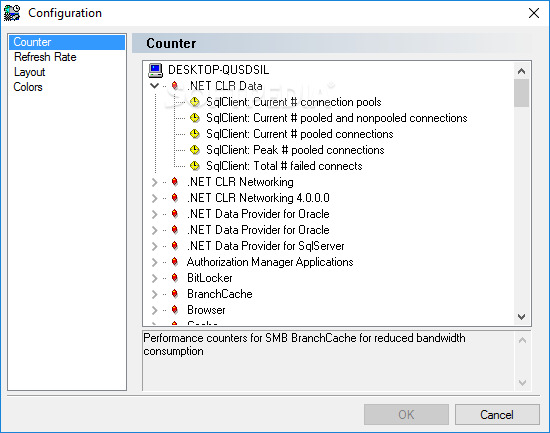The image size is (550, 433).
Task: Select 'SqlClient: Current # pooled connections'
Action: coord(300,134)
